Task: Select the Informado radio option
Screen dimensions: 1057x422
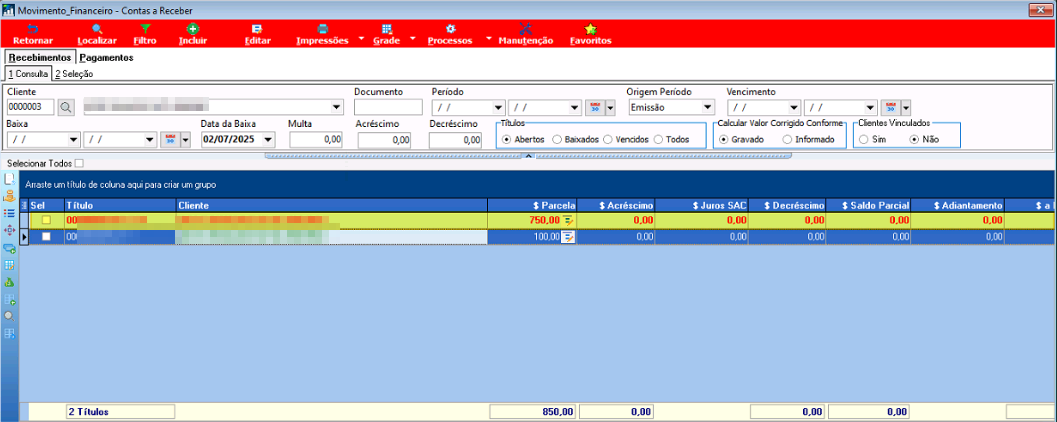Action: click(787, 139)
